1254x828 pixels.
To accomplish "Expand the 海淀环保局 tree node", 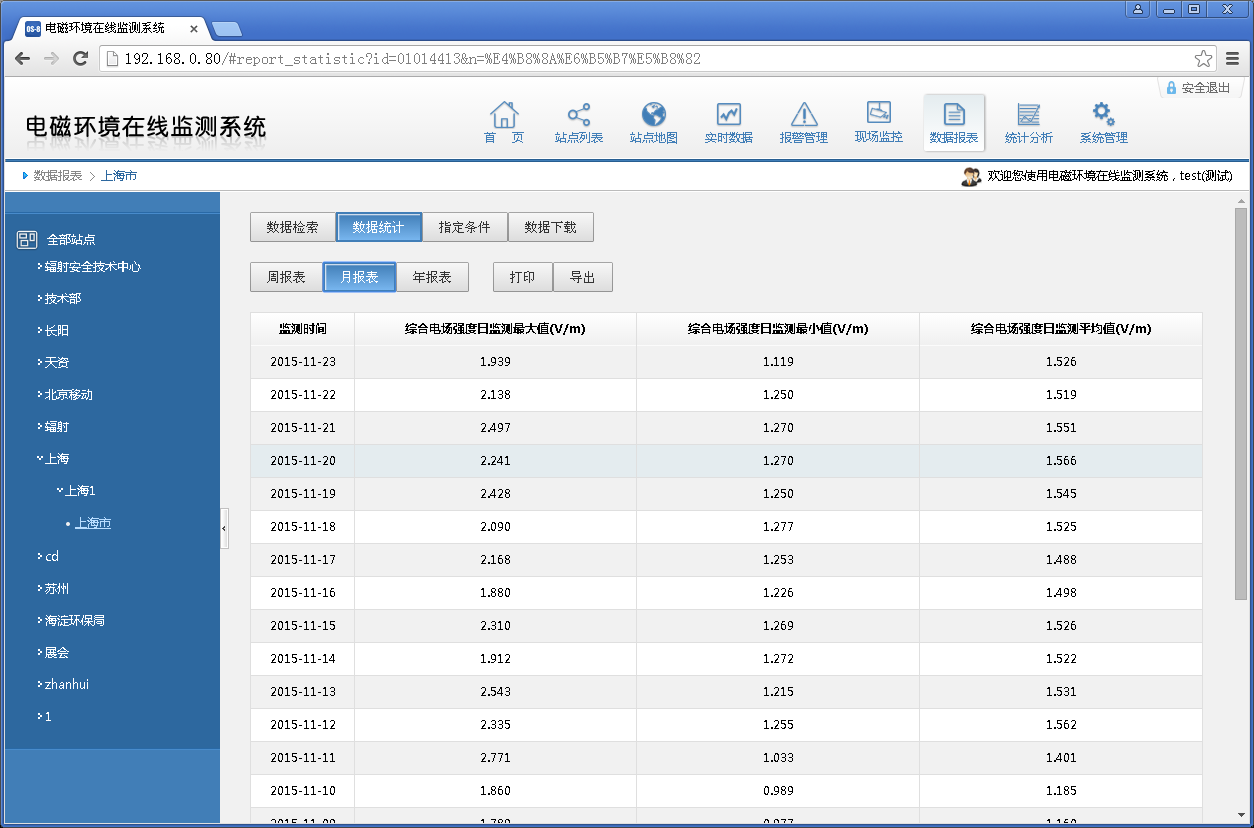I will point(40,621).
